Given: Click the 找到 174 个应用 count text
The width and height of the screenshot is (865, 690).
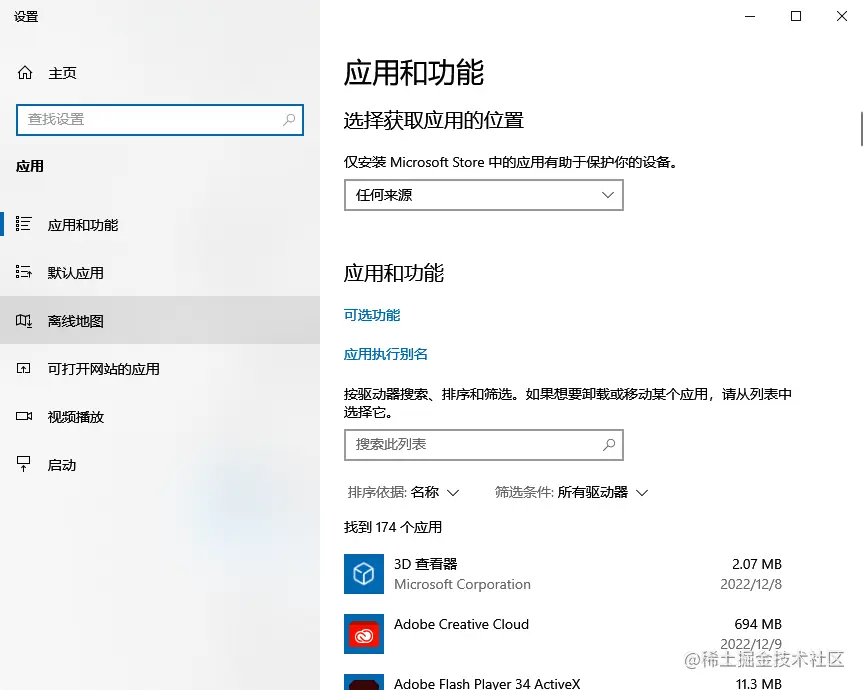Looking at the screenshot, I should click(x=393, y=527).
